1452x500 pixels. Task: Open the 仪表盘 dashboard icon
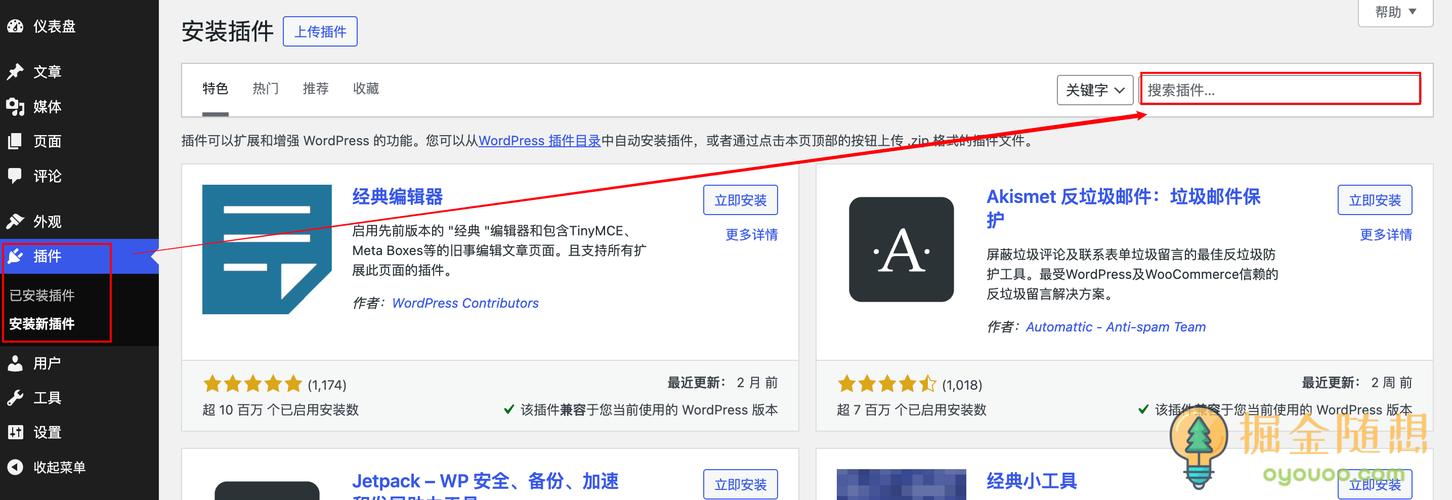point(15,27)
